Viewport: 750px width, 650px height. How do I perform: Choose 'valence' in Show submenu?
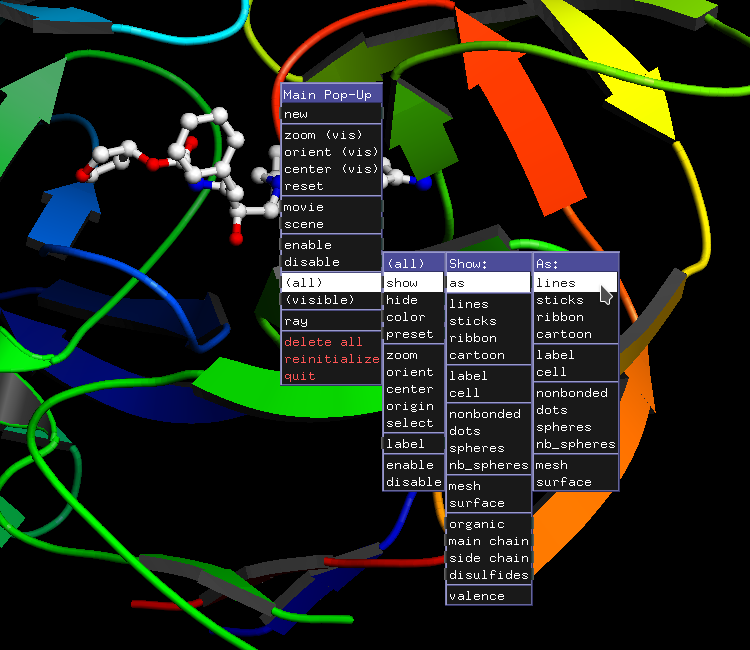[x=488, y=596]
